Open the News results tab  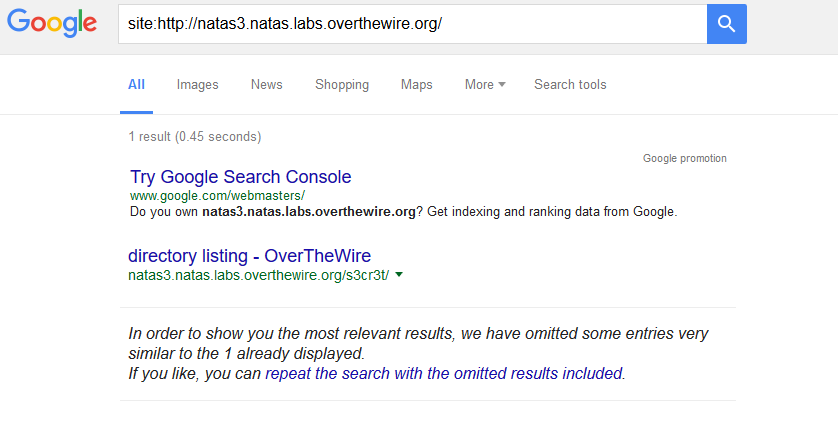(x=267, y=84)
